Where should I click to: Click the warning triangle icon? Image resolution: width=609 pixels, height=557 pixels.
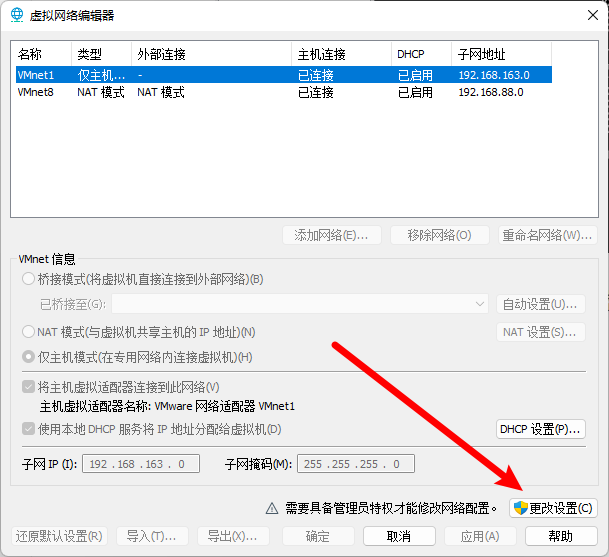click(x=270, y=508)
